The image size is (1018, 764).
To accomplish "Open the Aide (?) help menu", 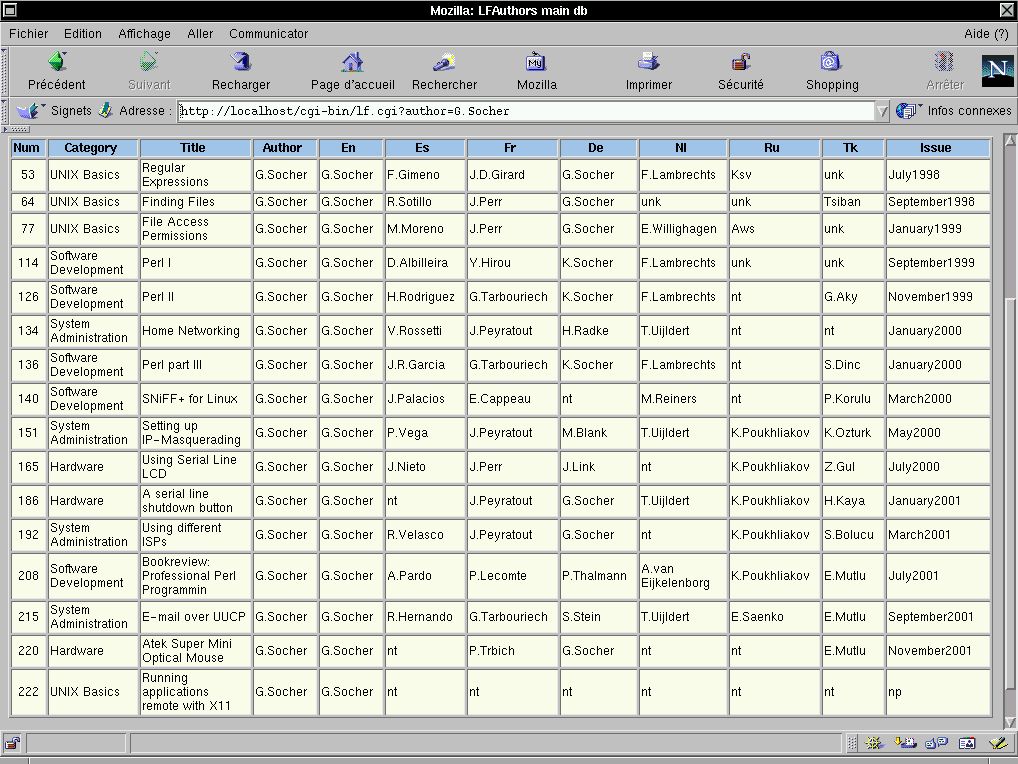I will pos(985,33).
